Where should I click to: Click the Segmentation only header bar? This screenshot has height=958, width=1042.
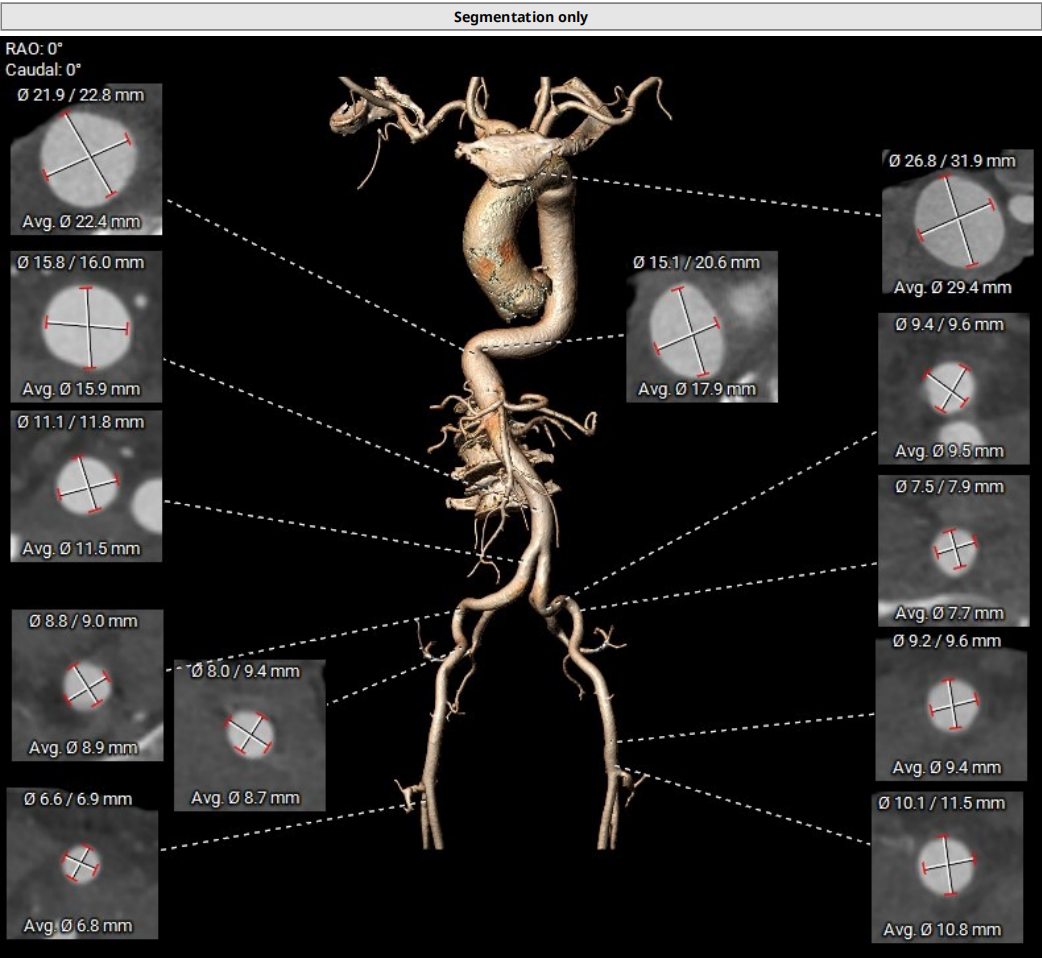pos(520,17)
